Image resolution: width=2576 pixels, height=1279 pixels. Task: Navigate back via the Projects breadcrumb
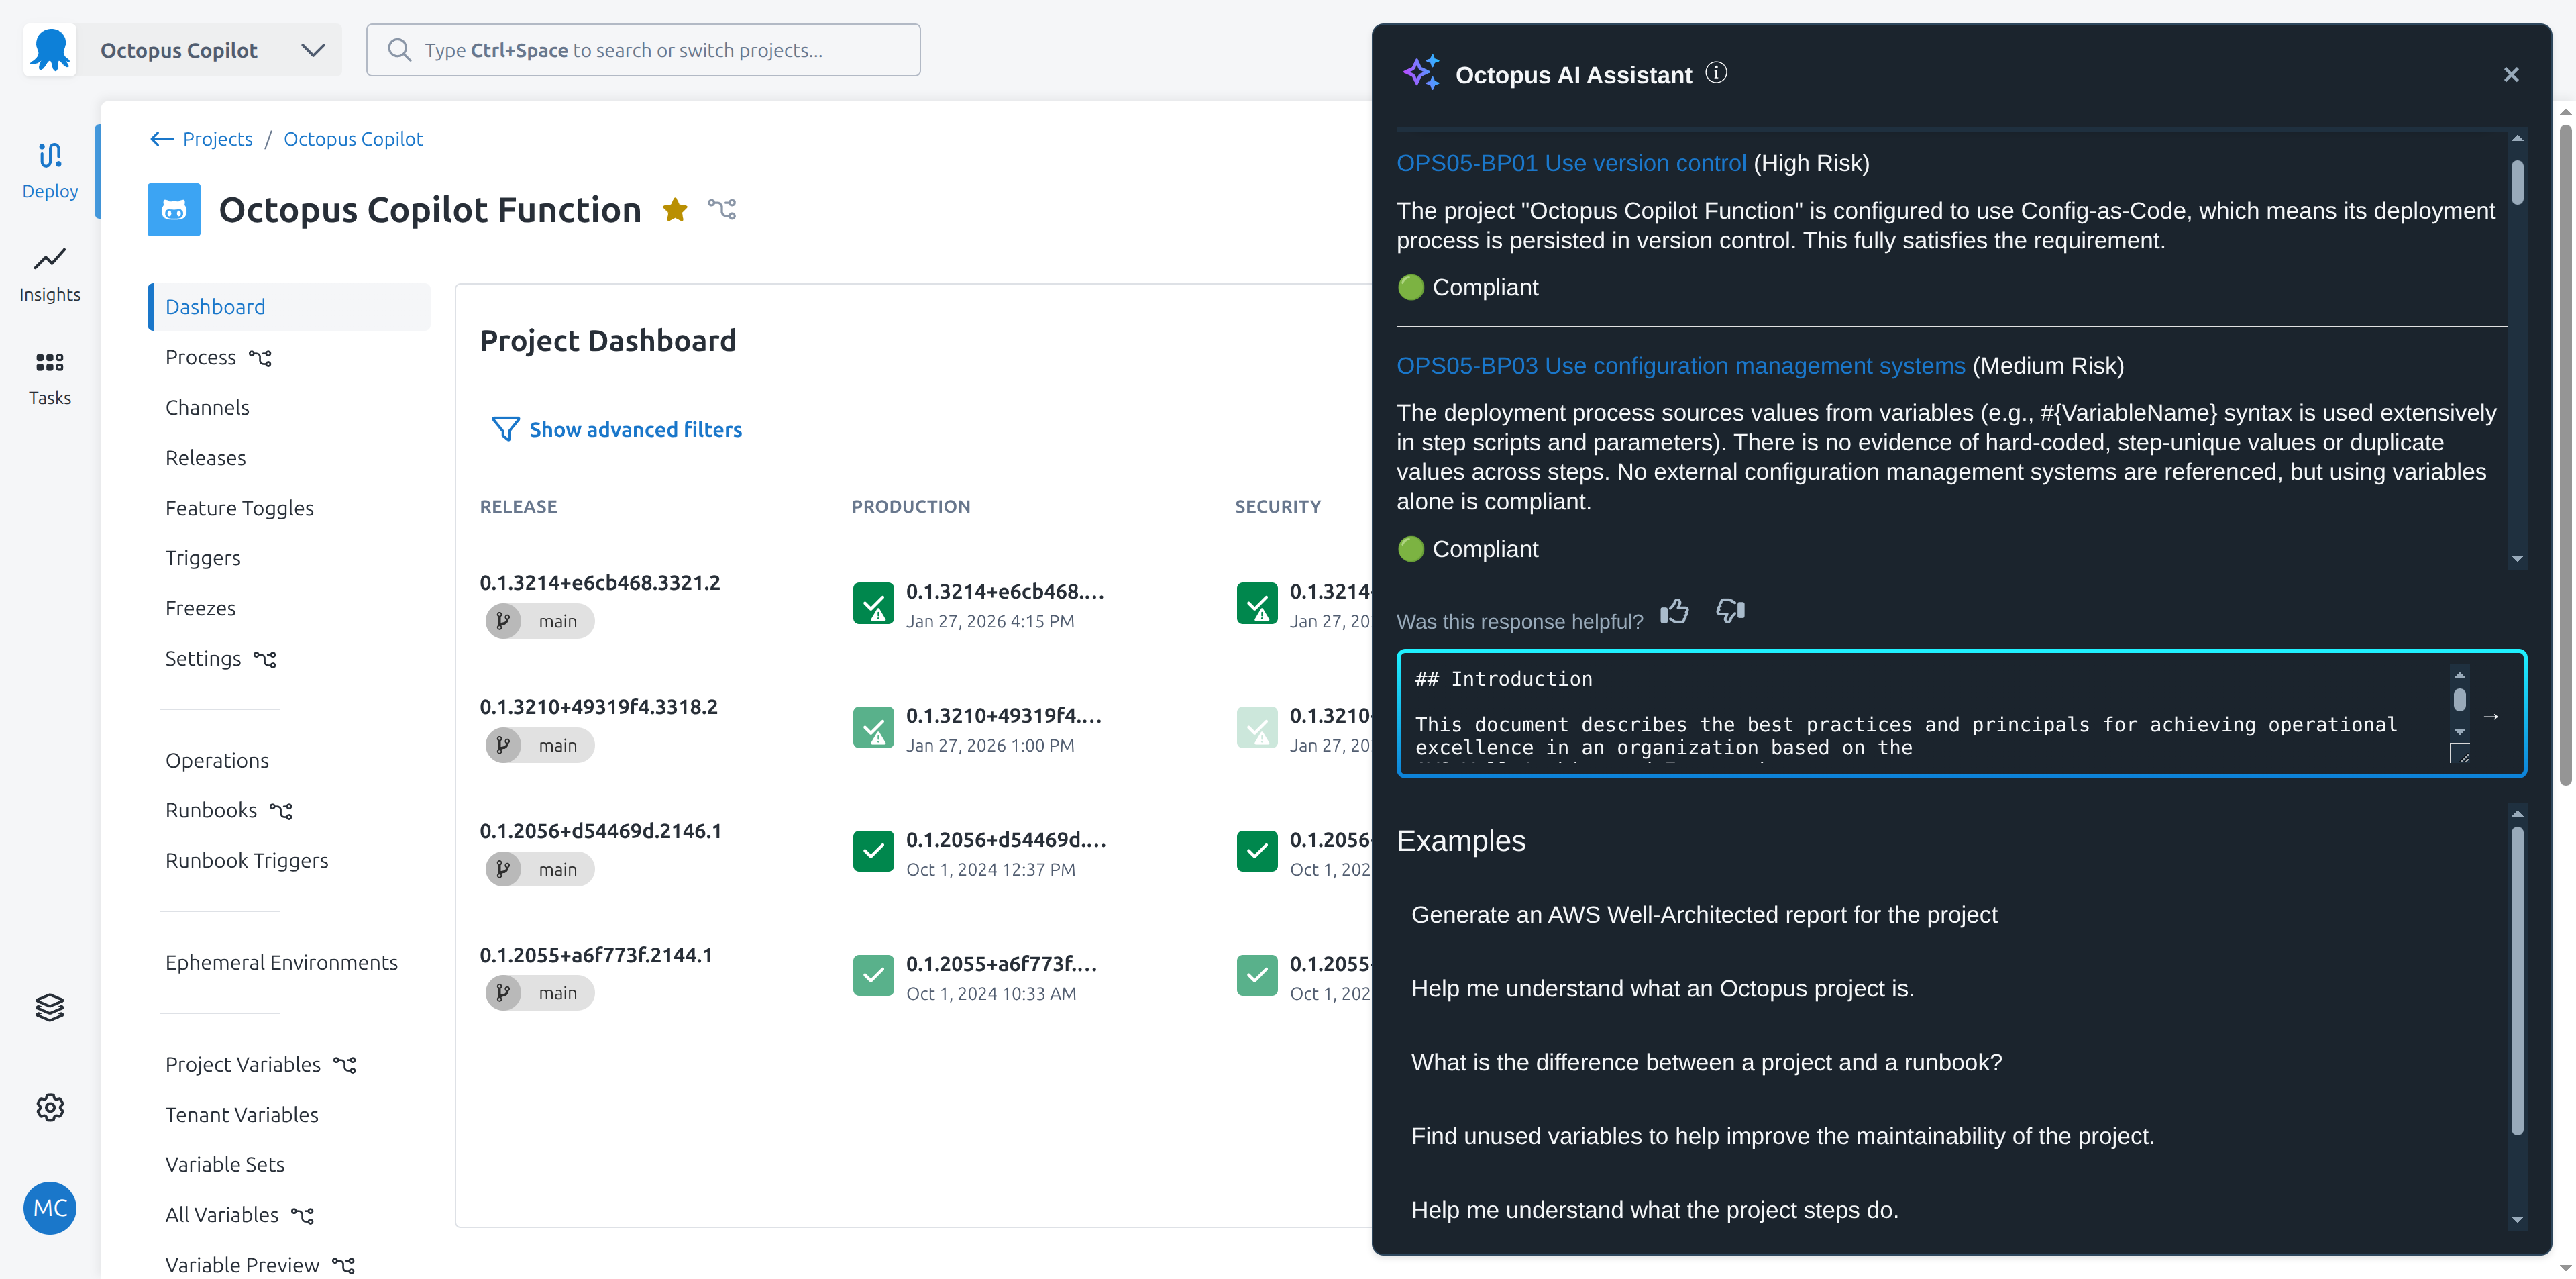point(217,138)
